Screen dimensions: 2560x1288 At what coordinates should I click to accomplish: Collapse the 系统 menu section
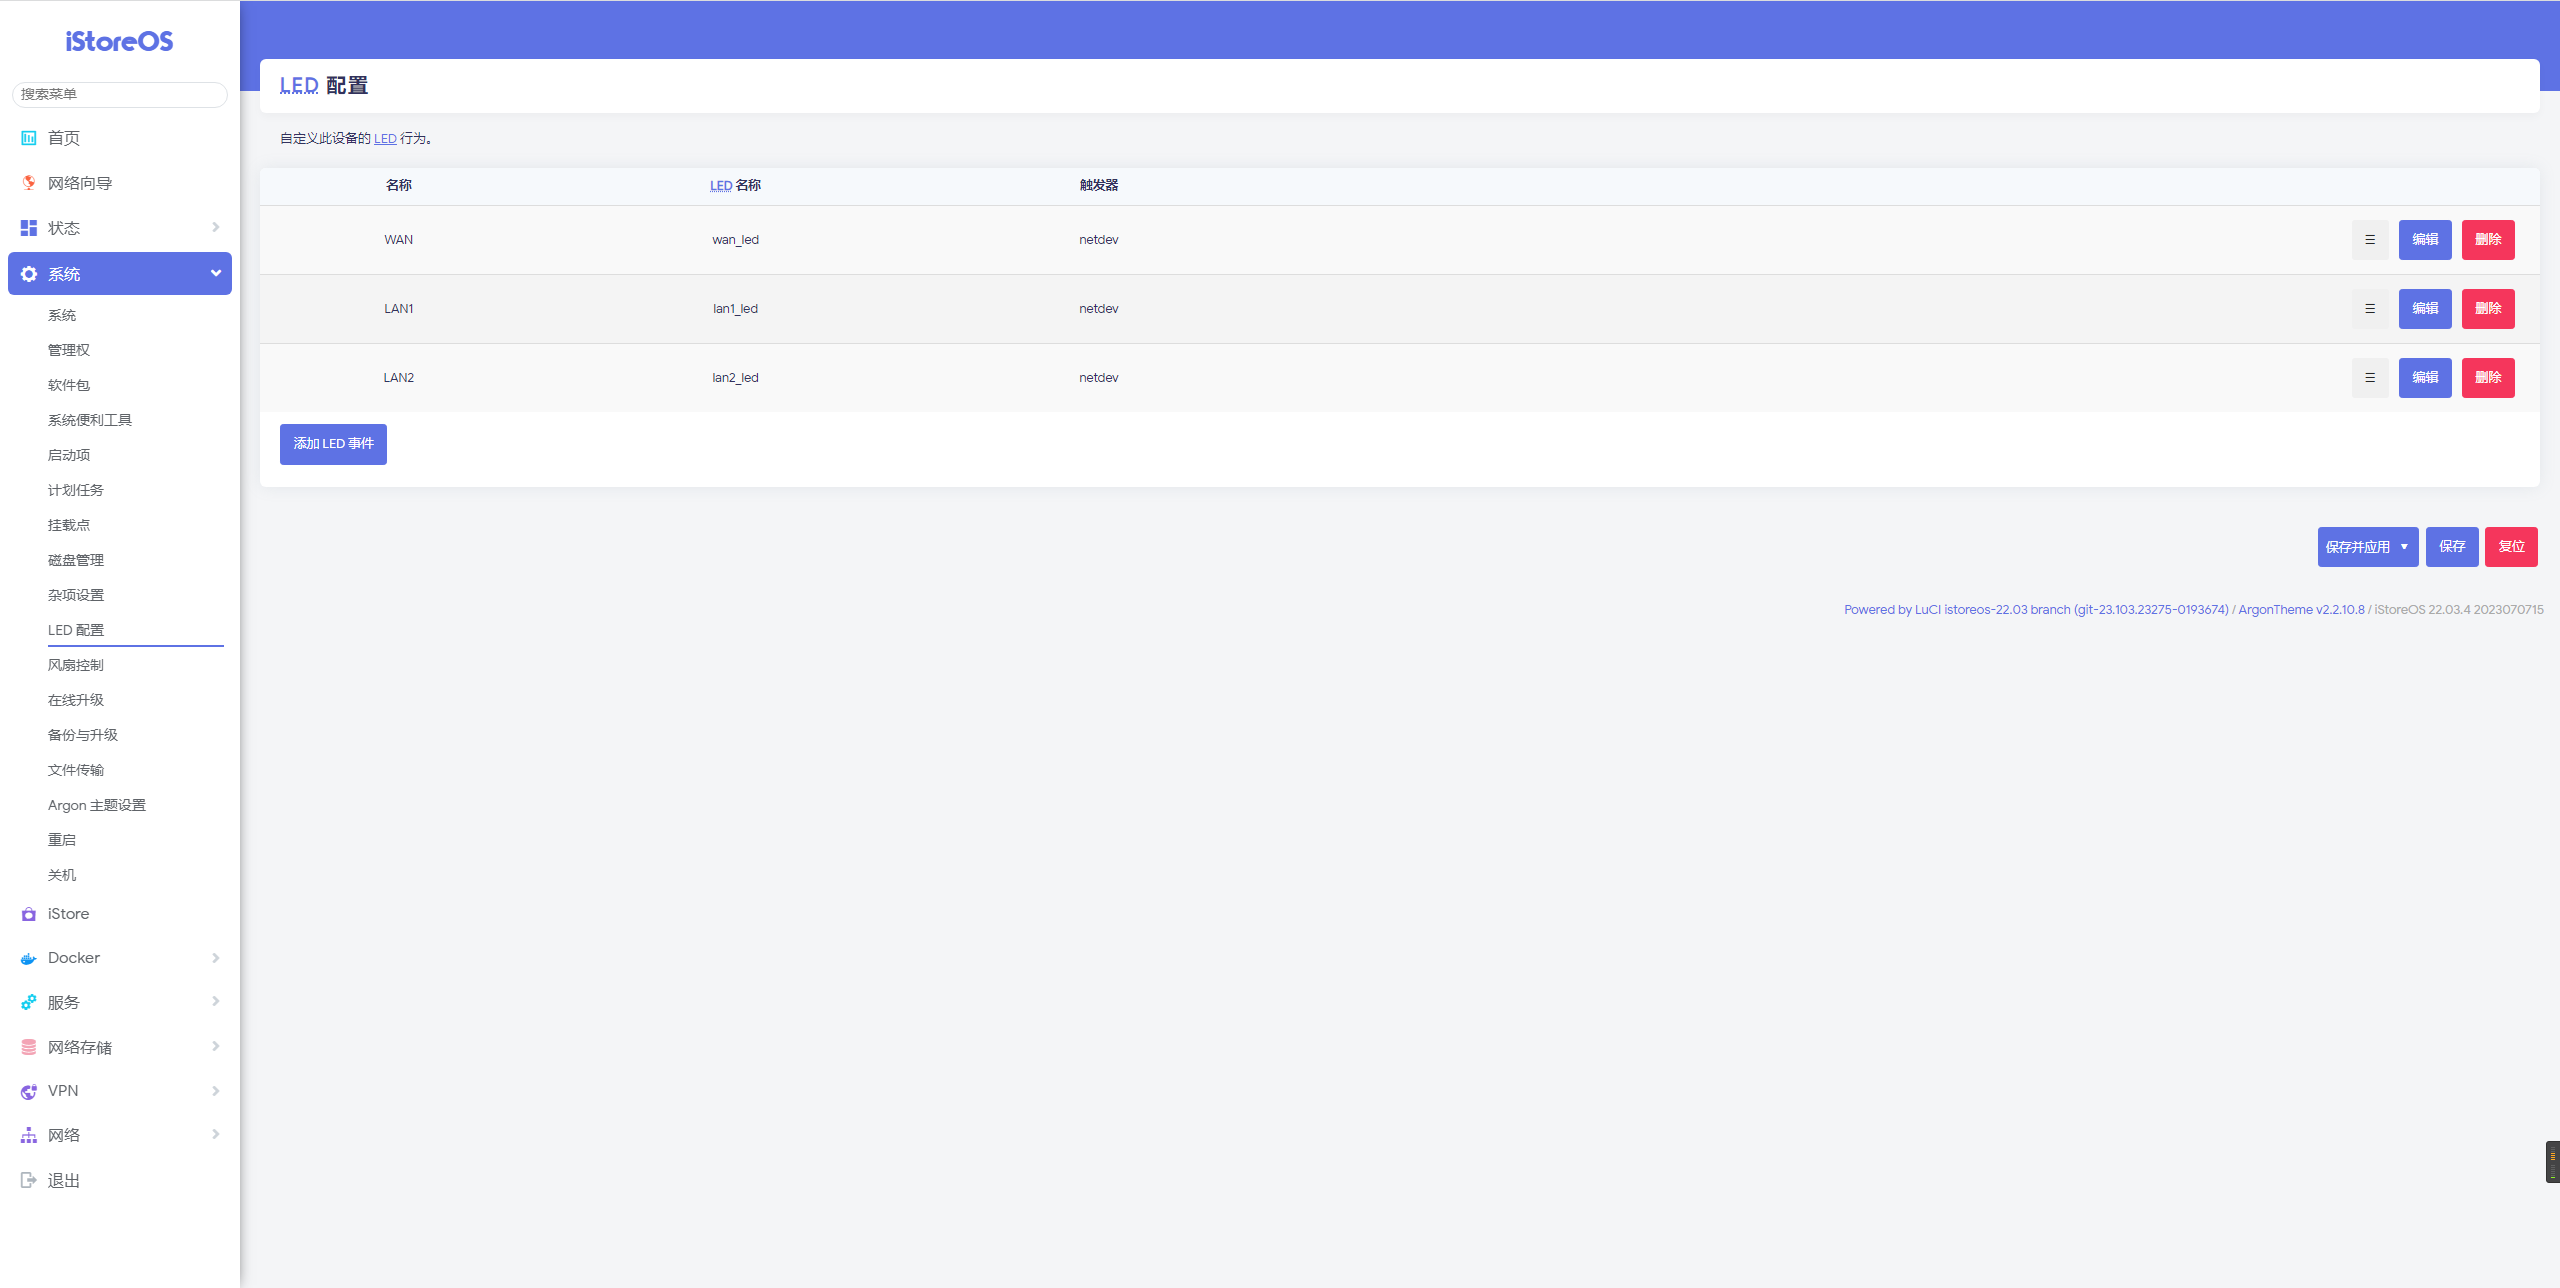click(x=215, y=273)
